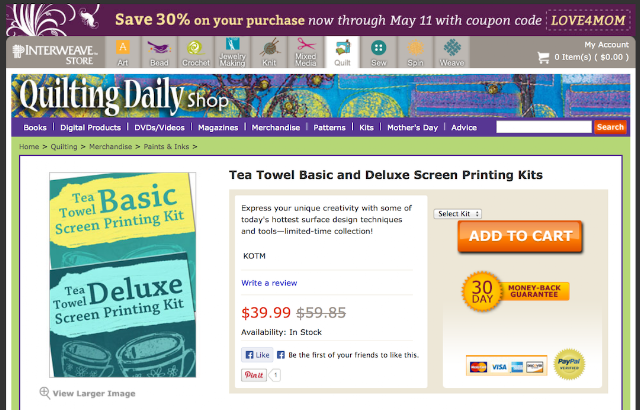640x410 pixels.
Task: Open the Knit yarn ball tab
Action: (269, 53)
